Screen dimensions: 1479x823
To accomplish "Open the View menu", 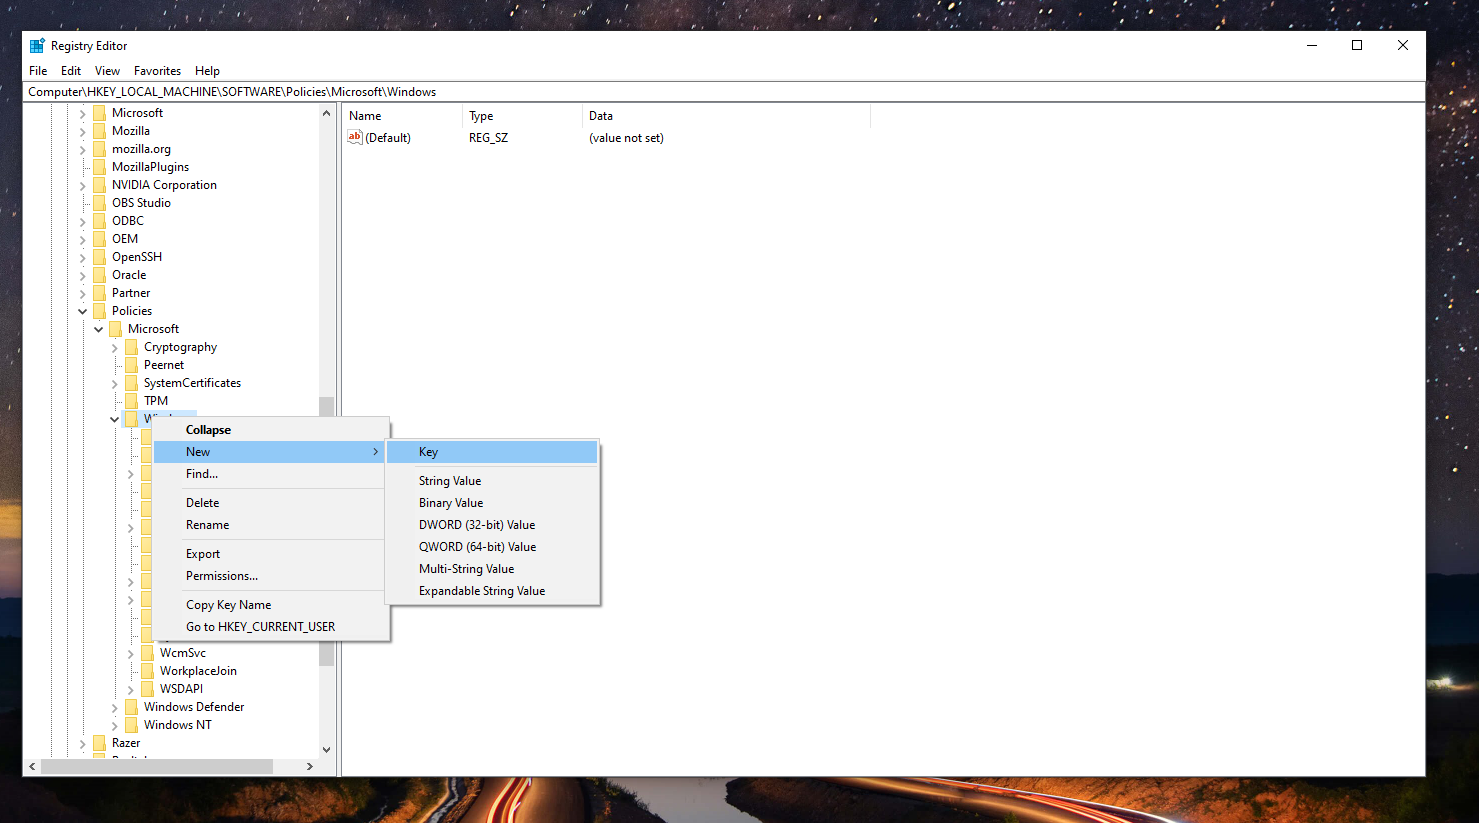I will point(107,71).
